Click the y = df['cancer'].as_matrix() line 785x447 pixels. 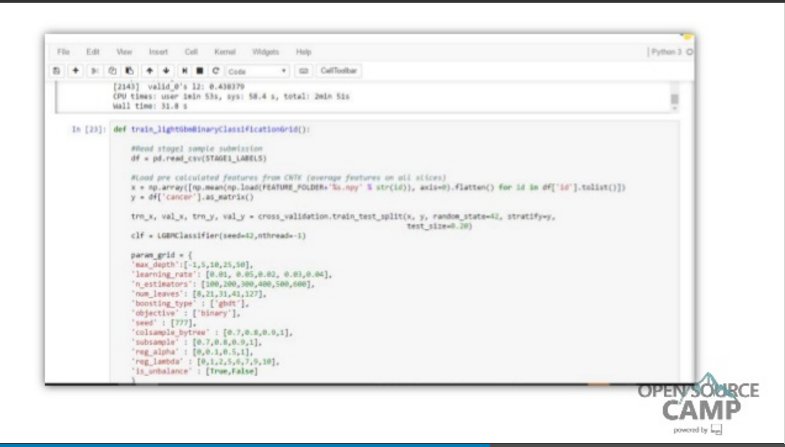tap(193, 197)
